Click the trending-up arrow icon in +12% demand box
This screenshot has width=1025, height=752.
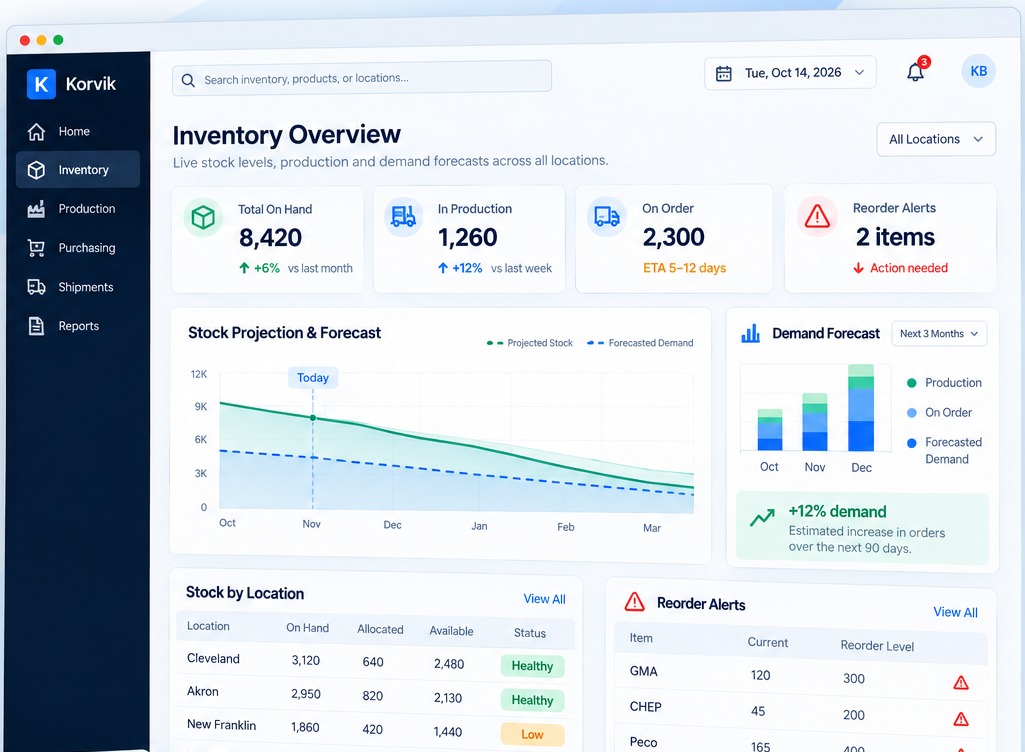coord(762,518)
